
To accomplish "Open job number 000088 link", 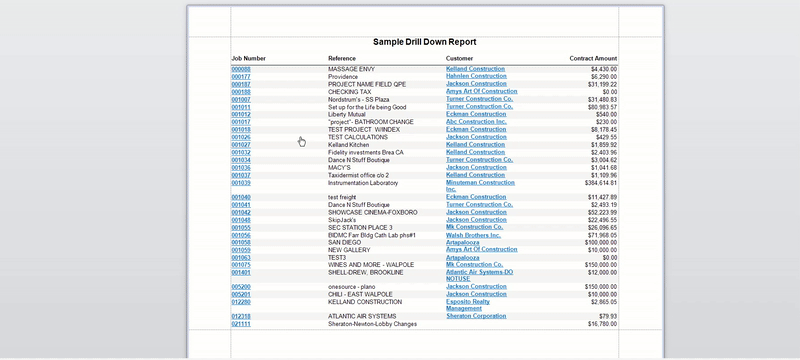I will [x=241, y=69].
